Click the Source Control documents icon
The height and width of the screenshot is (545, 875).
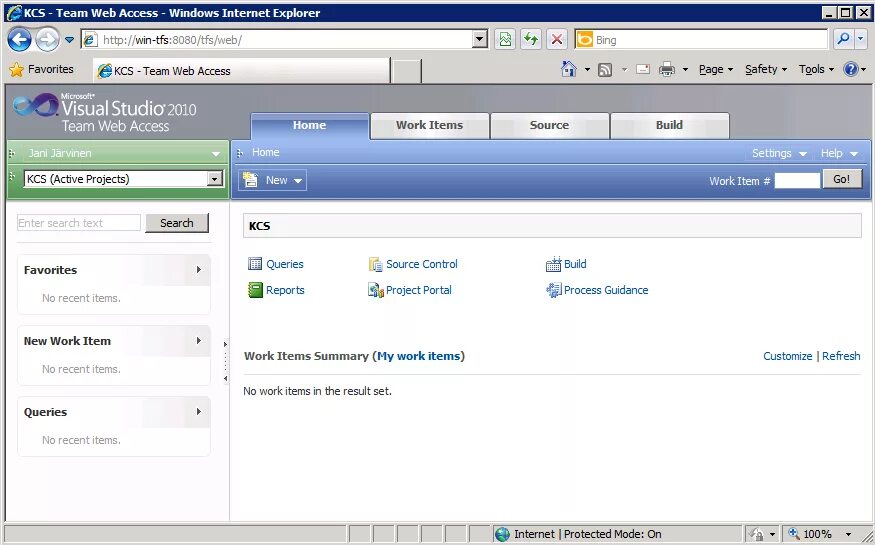coord(376,264)
